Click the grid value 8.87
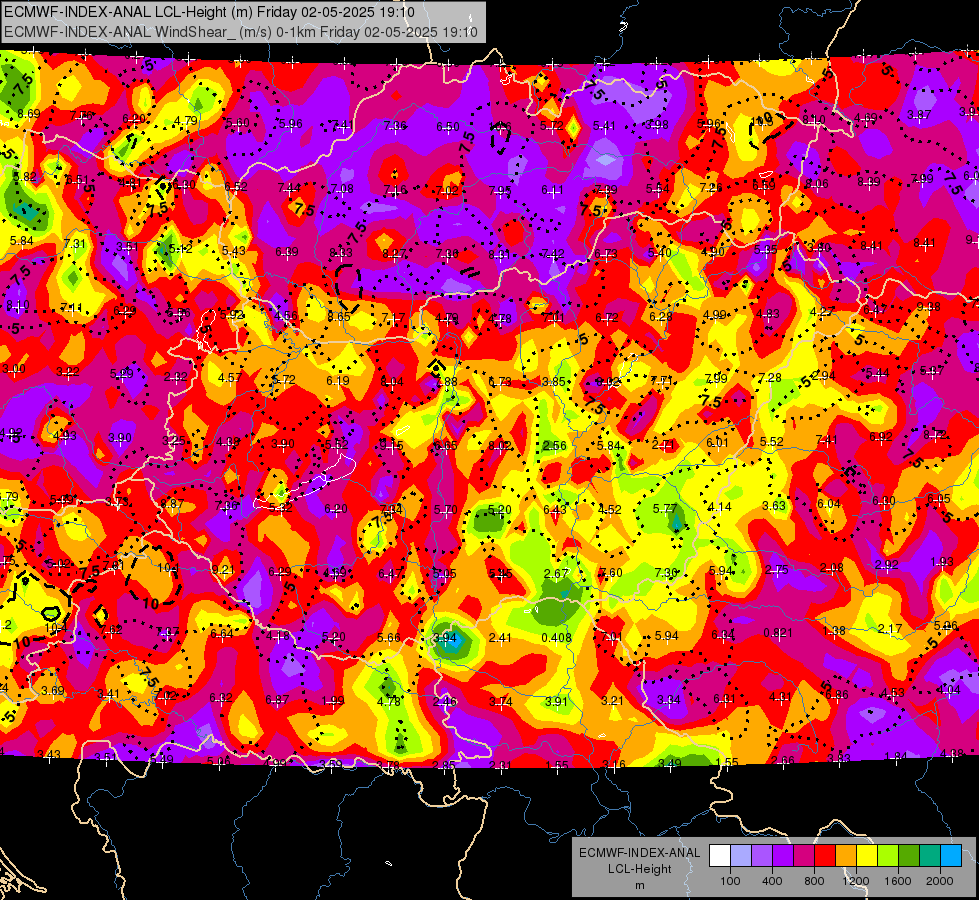This screenshot has height=900, width=979. [172, 504]
